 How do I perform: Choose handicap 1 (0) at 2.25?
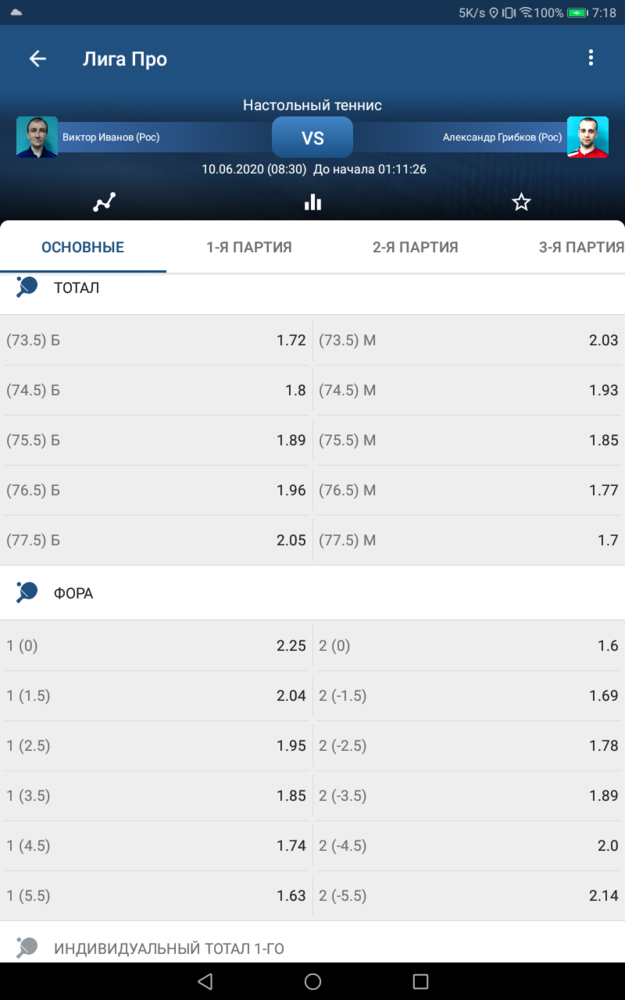click(x=156, y=645)
